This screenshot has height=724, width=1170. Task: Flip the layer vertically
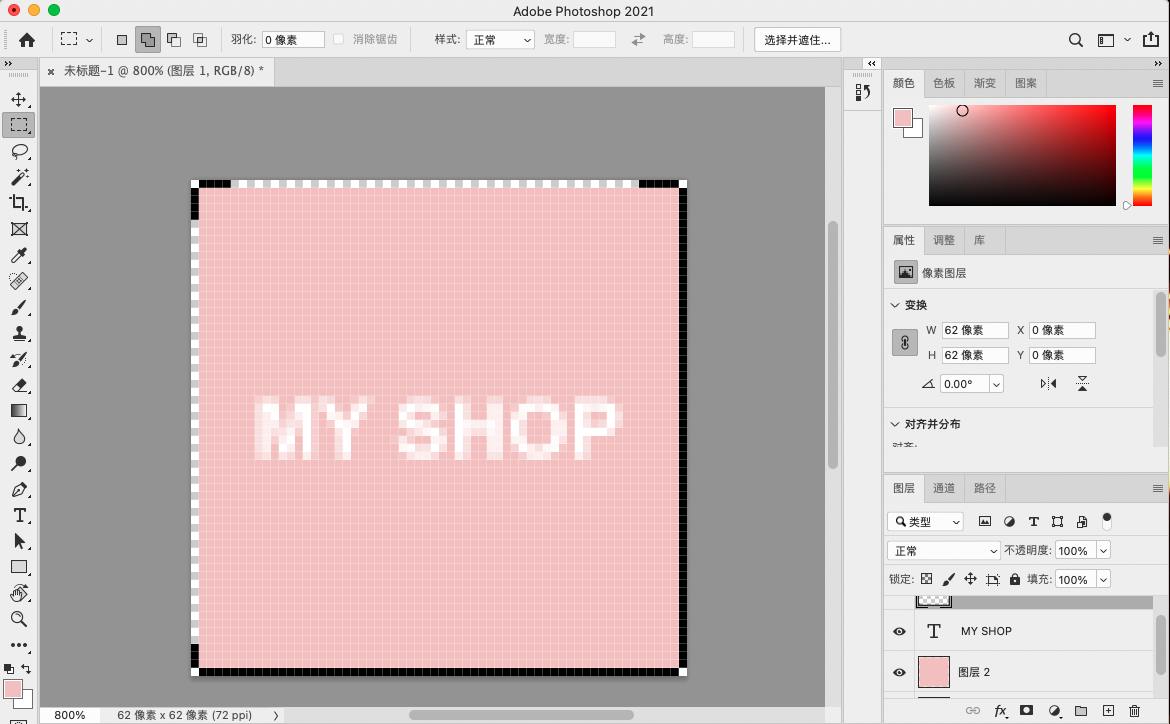[x=1082, y=384]
